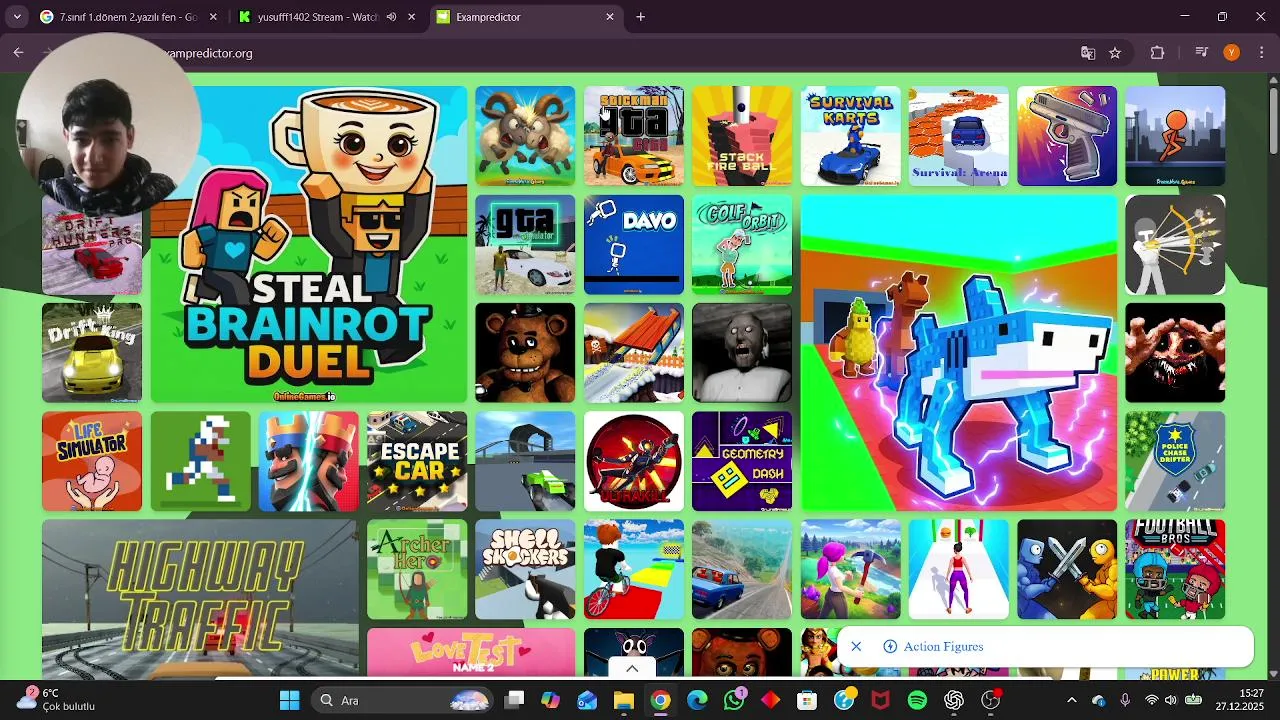1280x720 pixels.
Task: Open the pixel football runner game tile
Action: click(x=200, y=461)
